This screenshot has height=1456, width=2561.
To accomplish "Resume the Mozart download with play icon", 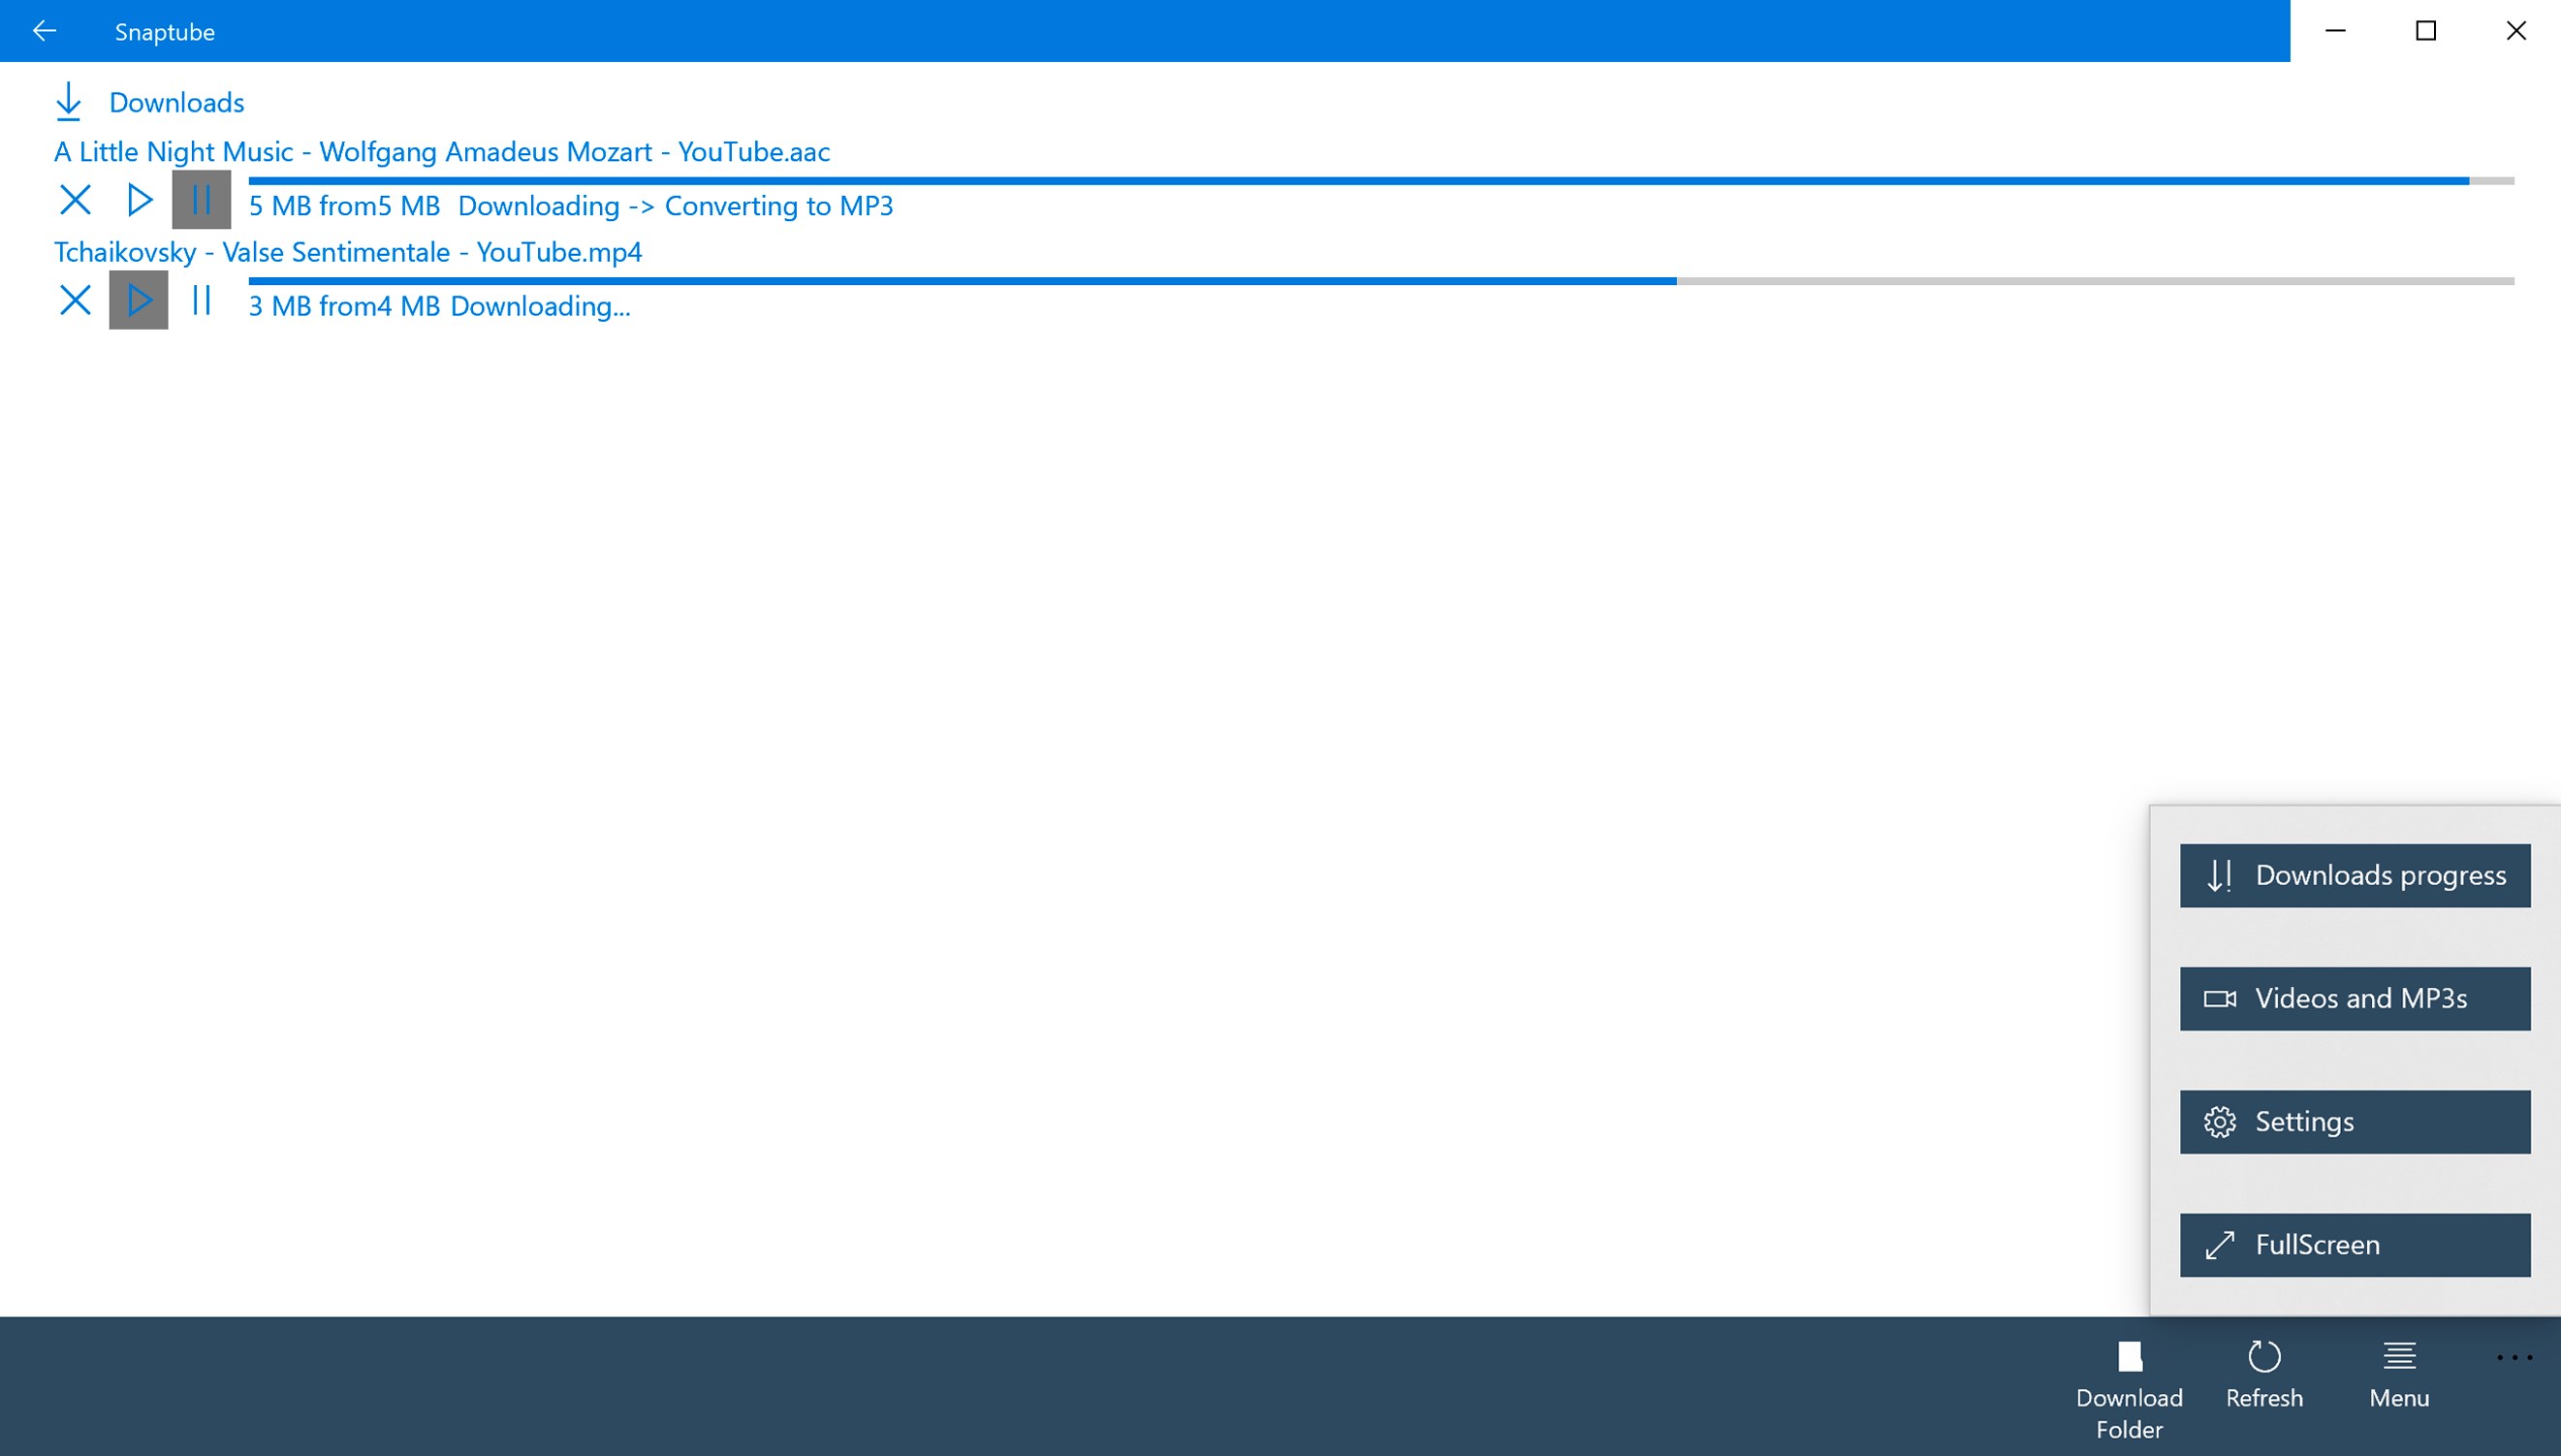I will [x=139, y=200].
